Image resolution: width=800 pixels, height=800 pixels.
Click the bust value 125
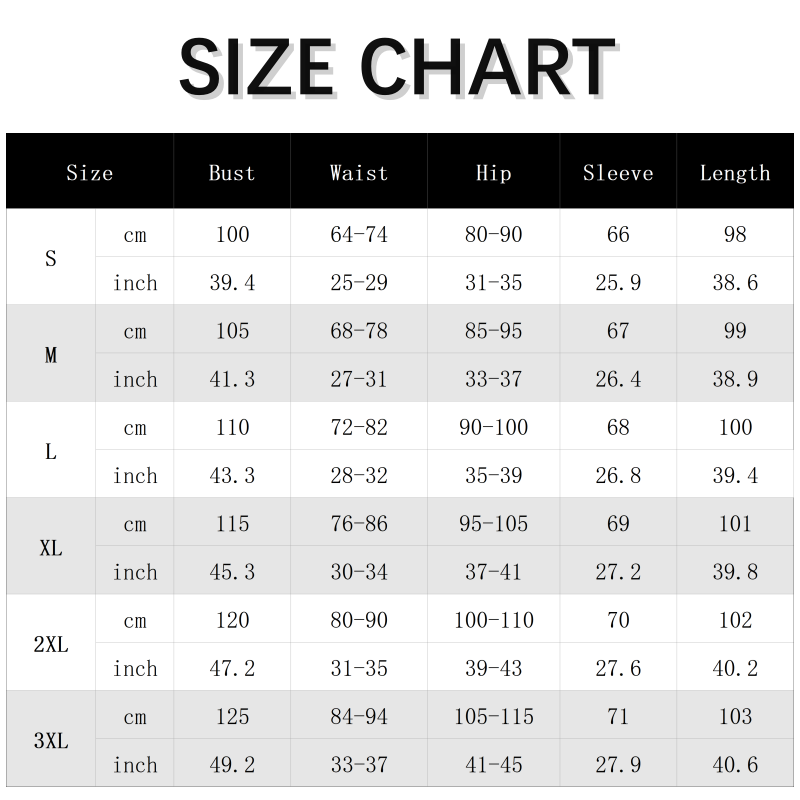click(232, 717)
